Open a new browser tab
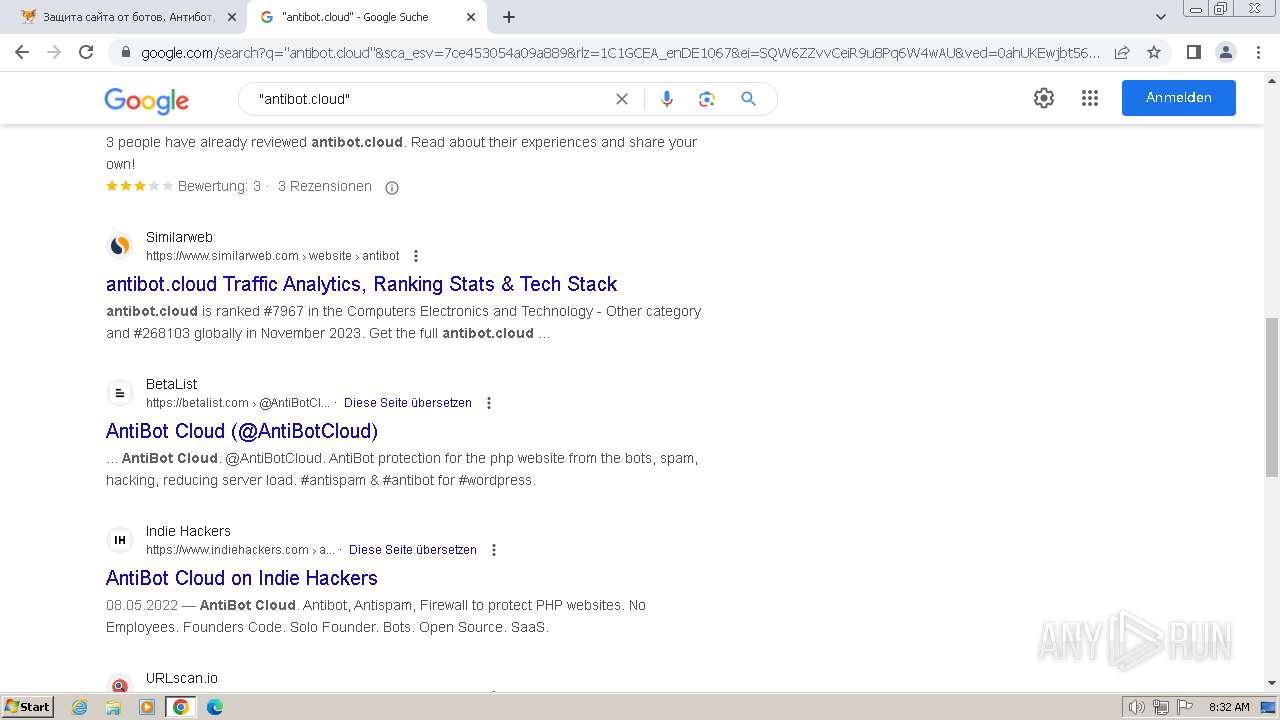The image size is (1280, 720). pyautogui.click(x=509, y=17)
